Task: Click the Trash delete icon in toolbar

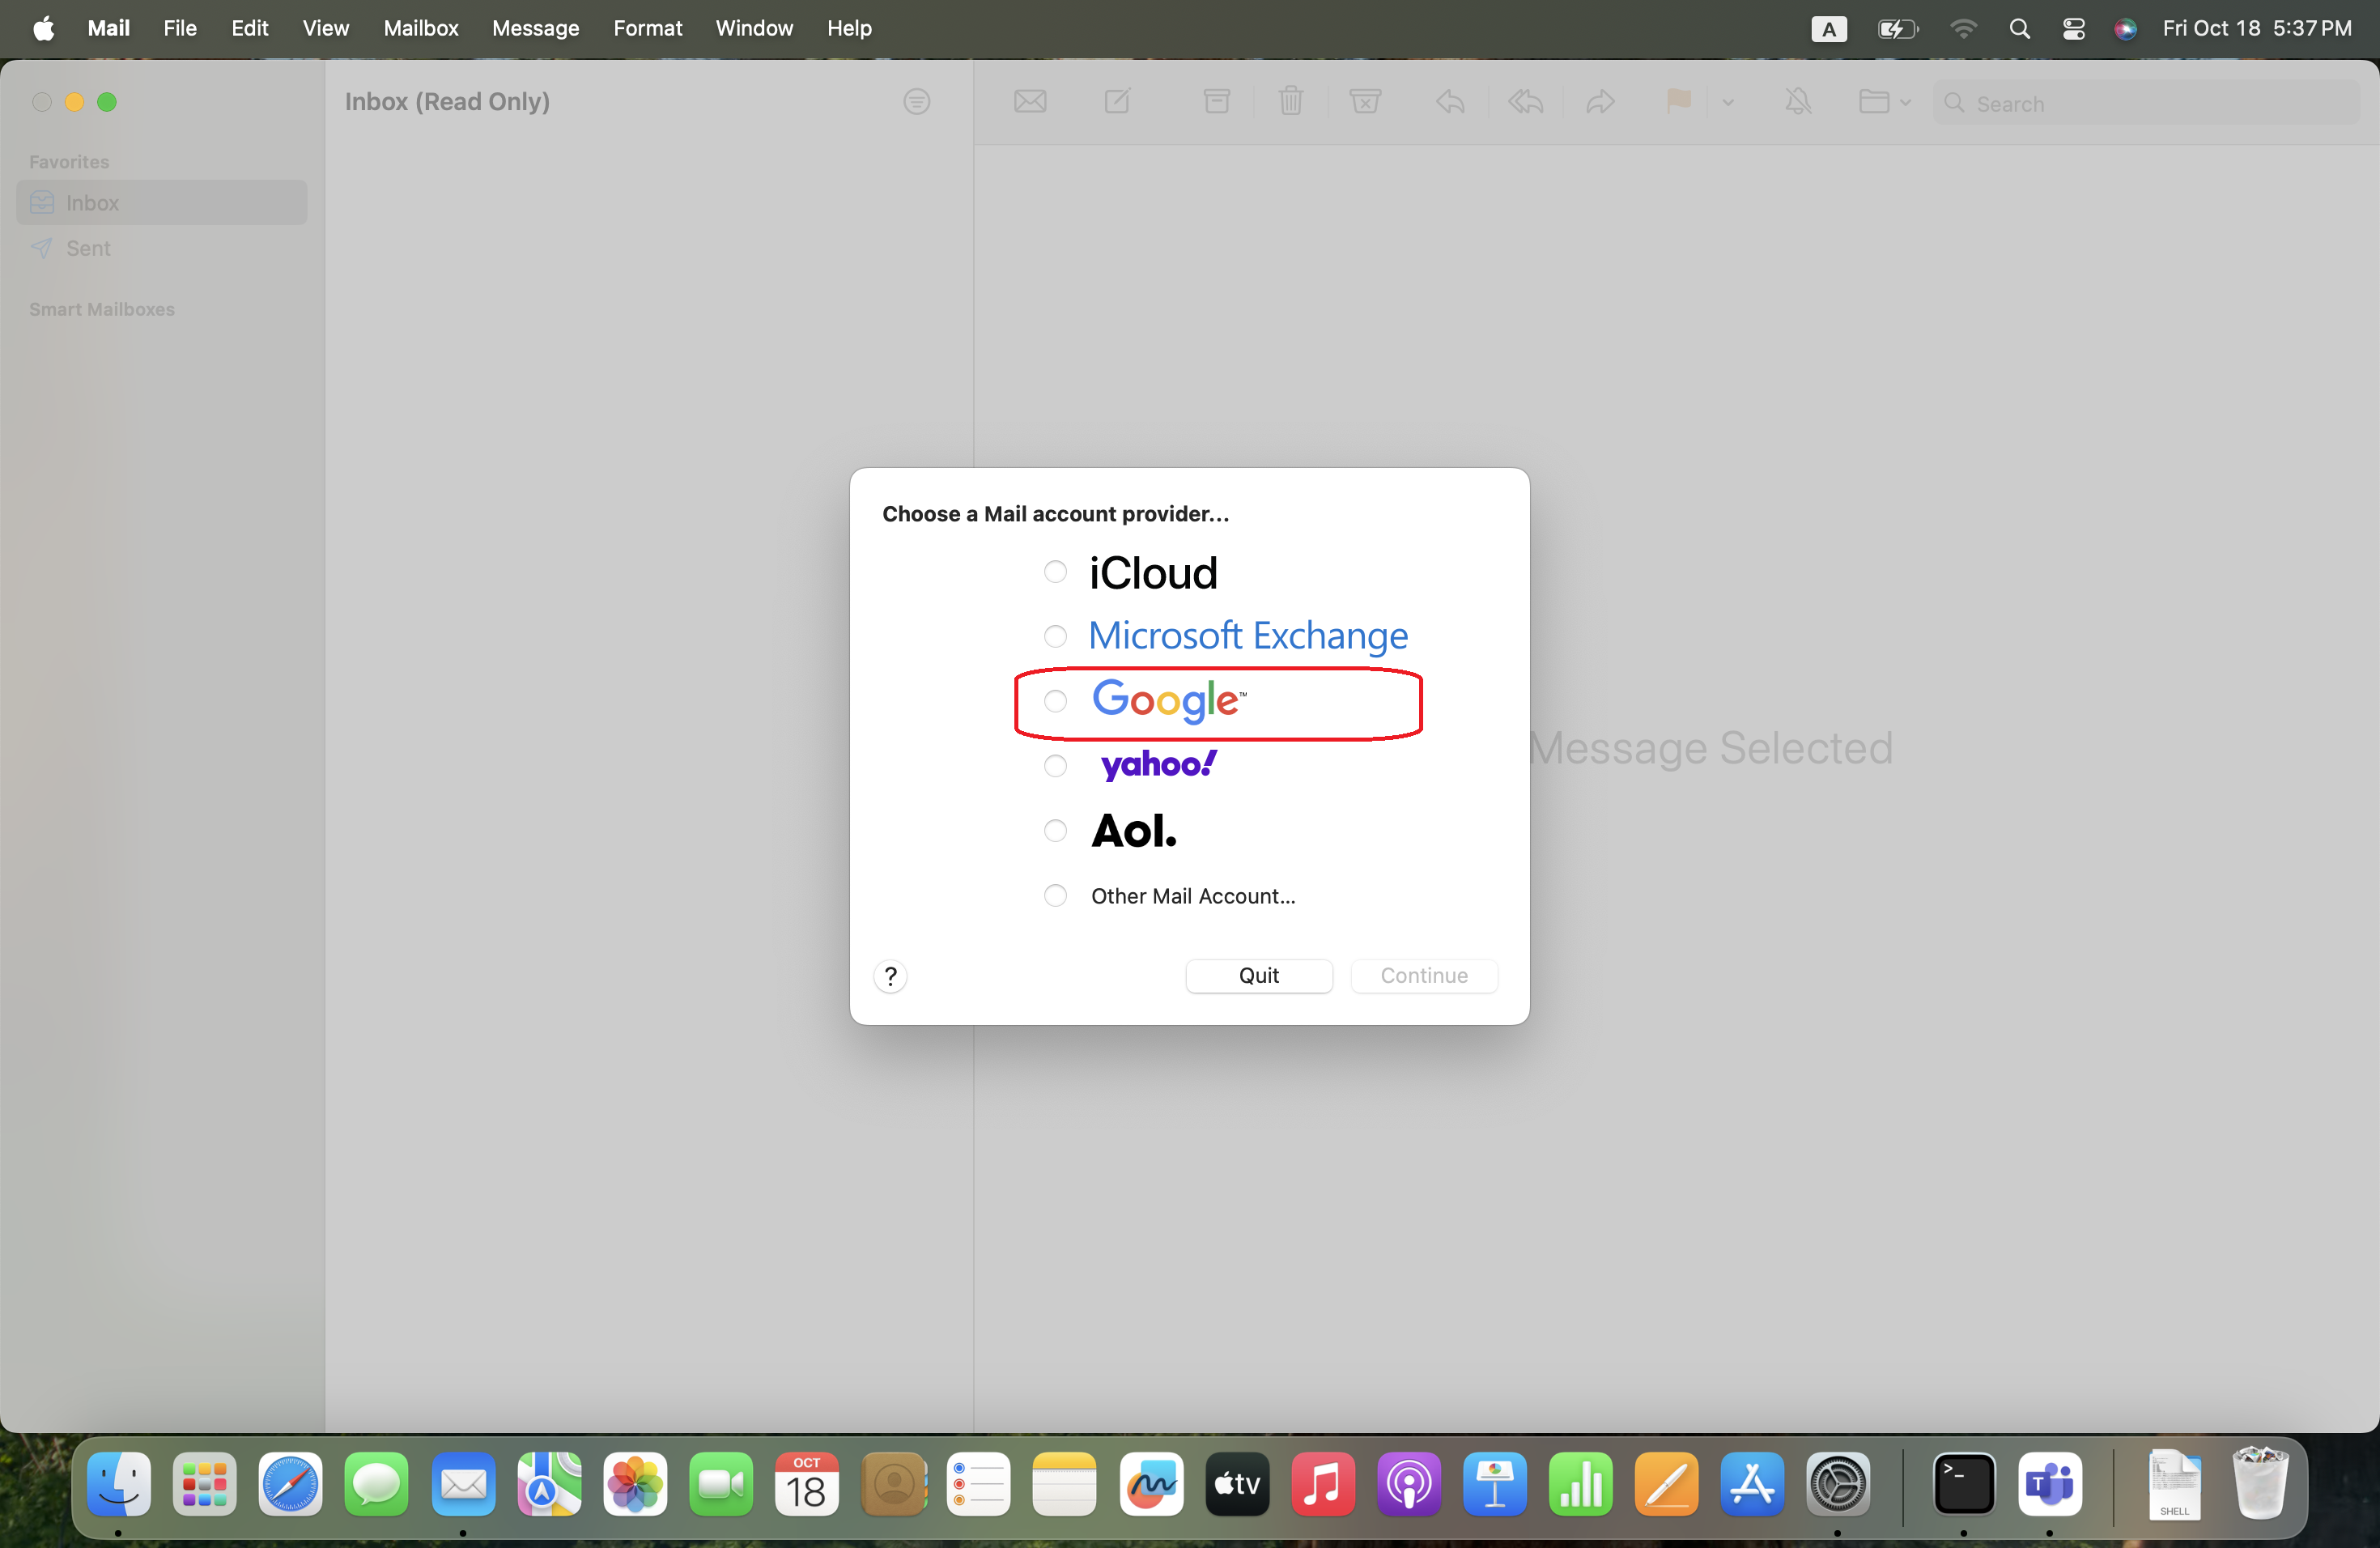Action: [1291, 102]
